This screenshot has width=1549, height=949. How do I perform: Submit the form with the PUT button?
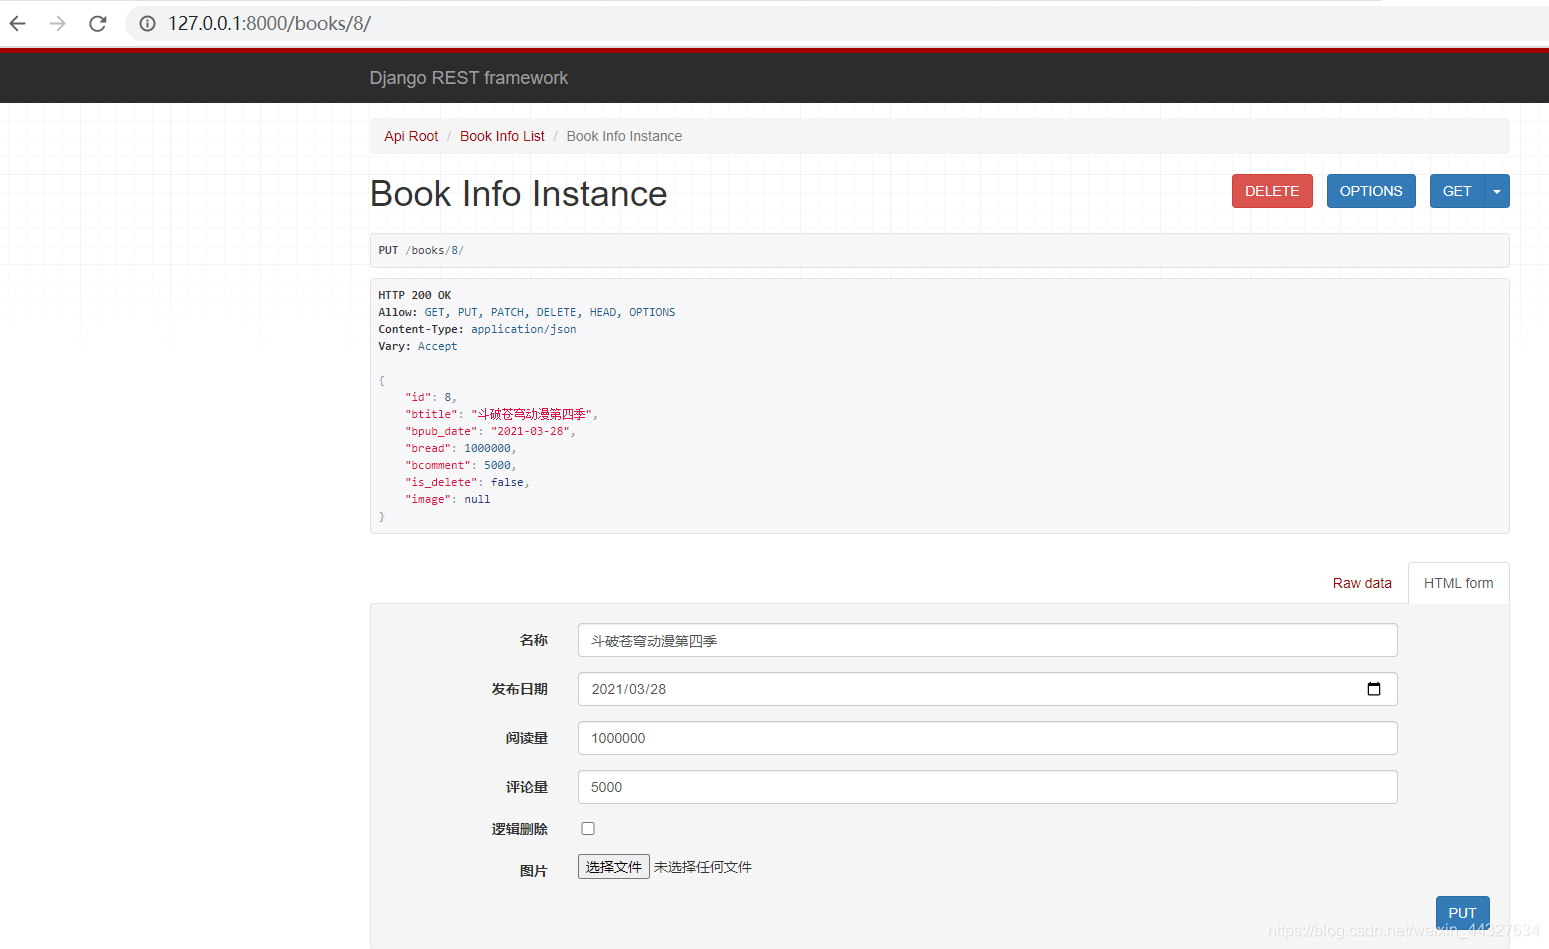click(x=1462, y=912)
